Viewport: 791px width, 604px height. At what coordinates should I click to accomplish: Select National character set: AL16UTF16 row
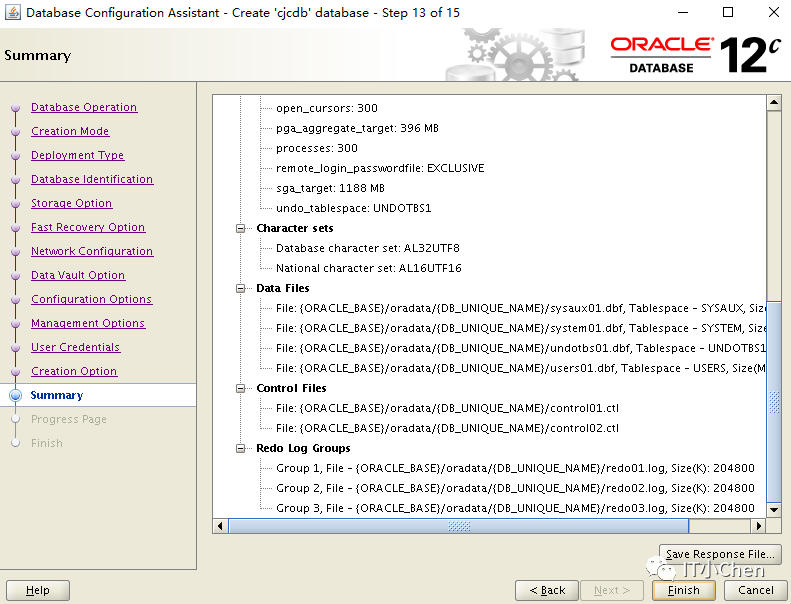(369, 268)
